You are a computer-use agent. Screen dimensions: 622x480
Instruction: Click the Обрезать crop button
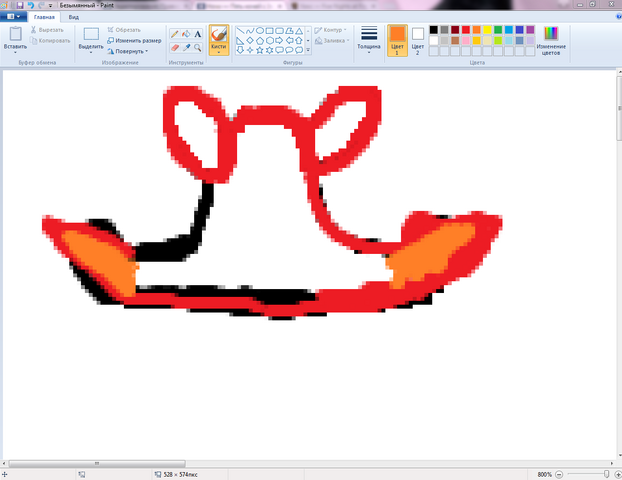(x=124, y=30)
